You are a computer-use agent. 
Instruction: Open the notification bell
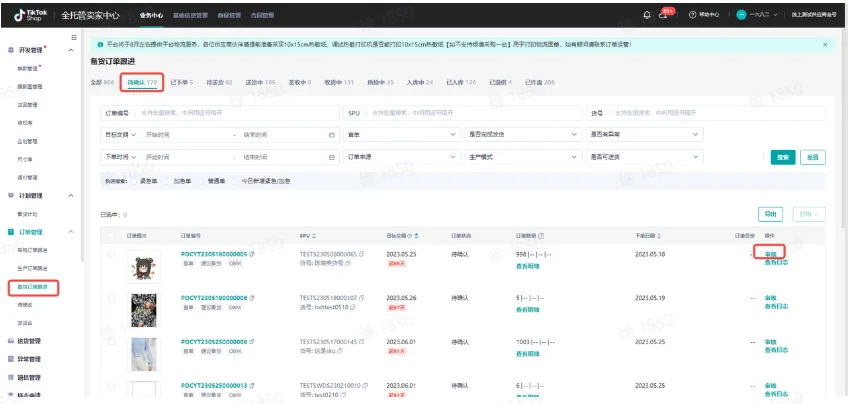(647, 15)
